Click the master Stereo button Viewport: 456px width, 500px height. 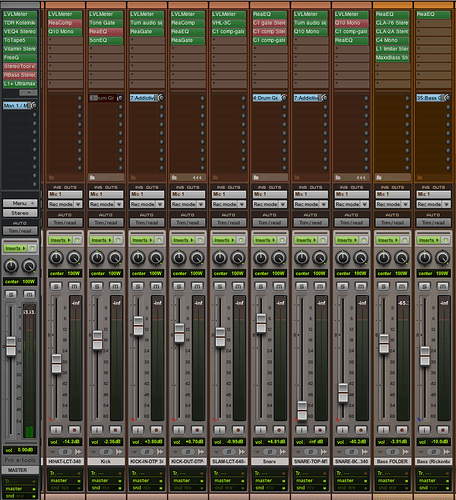click(20, 213)
